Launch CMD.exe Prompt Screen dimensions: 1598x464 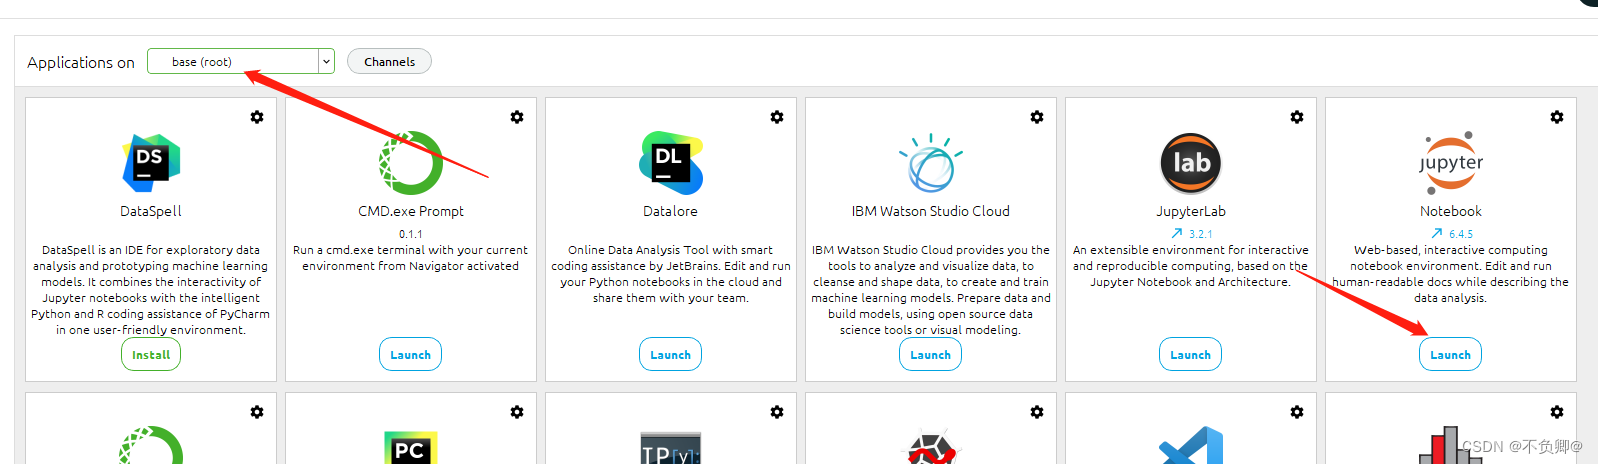(x=410, y=354)
